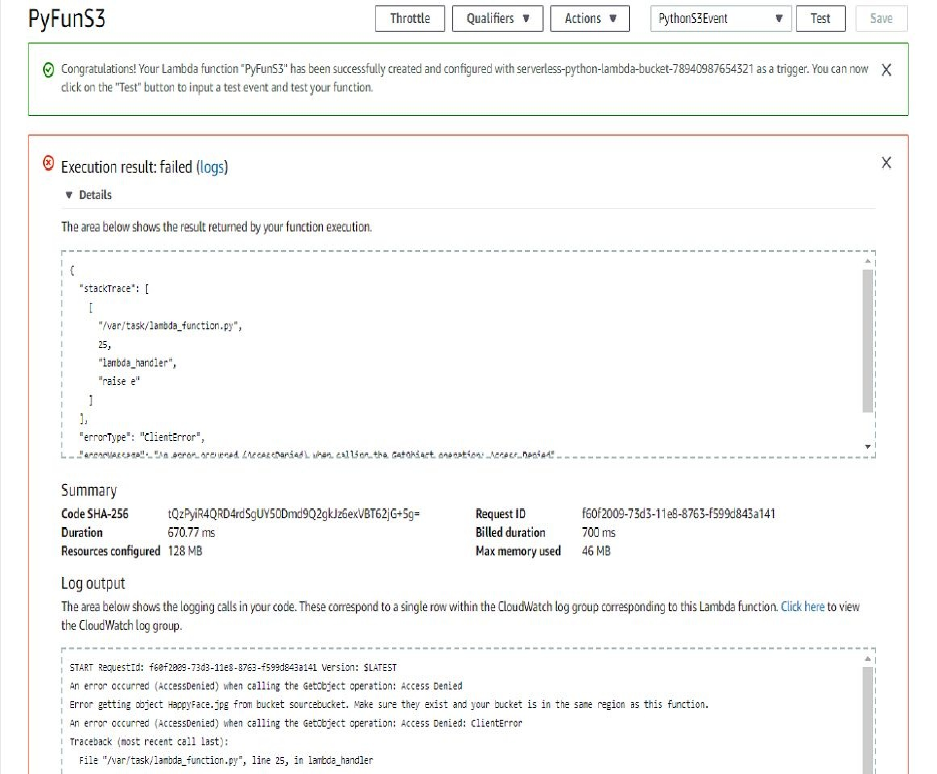The height and width of the screenshot is (774, 937).
Task: Select the Request ID value text
Action: point(678,513)
